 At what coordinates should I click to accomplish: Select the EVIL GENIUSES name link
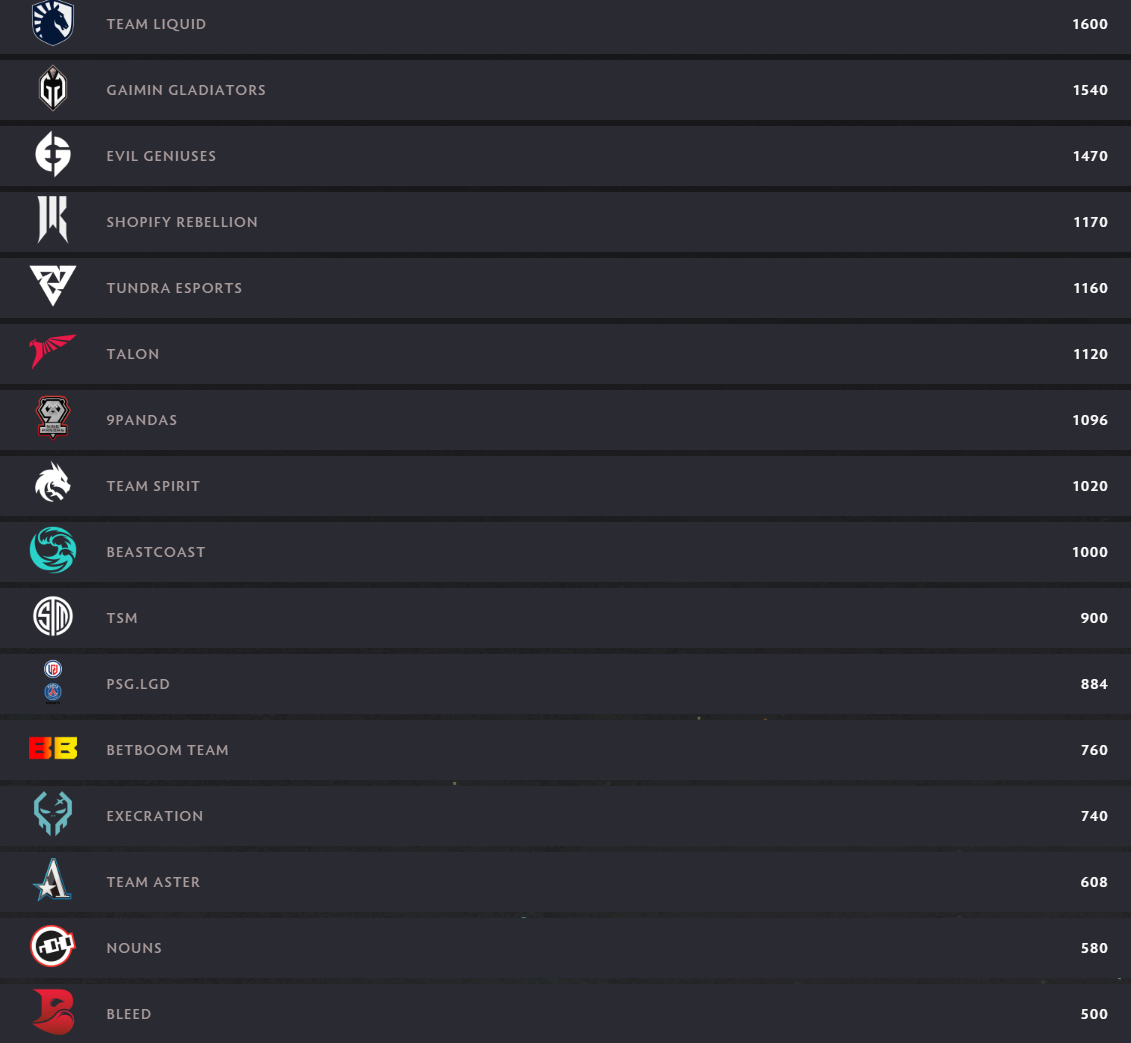[x=162, y=156]
